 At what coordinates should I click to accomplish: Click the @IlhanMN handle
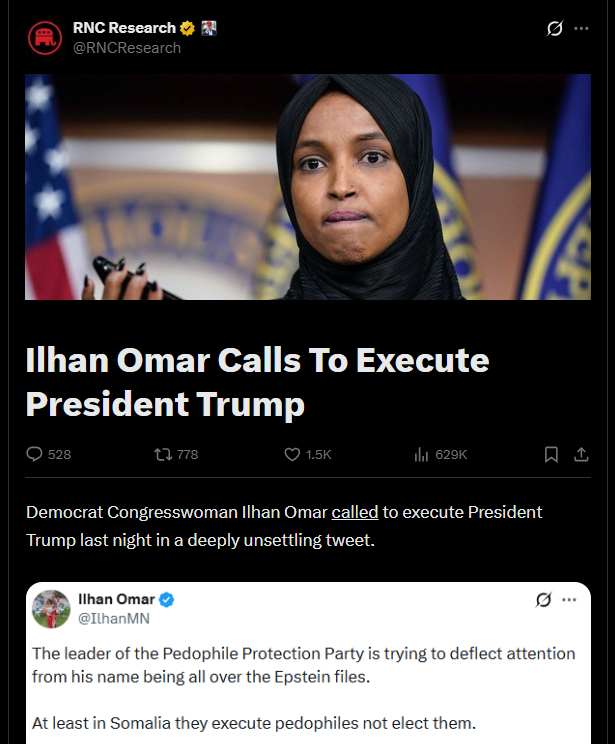pyautogui.click(x=114, y=618)
